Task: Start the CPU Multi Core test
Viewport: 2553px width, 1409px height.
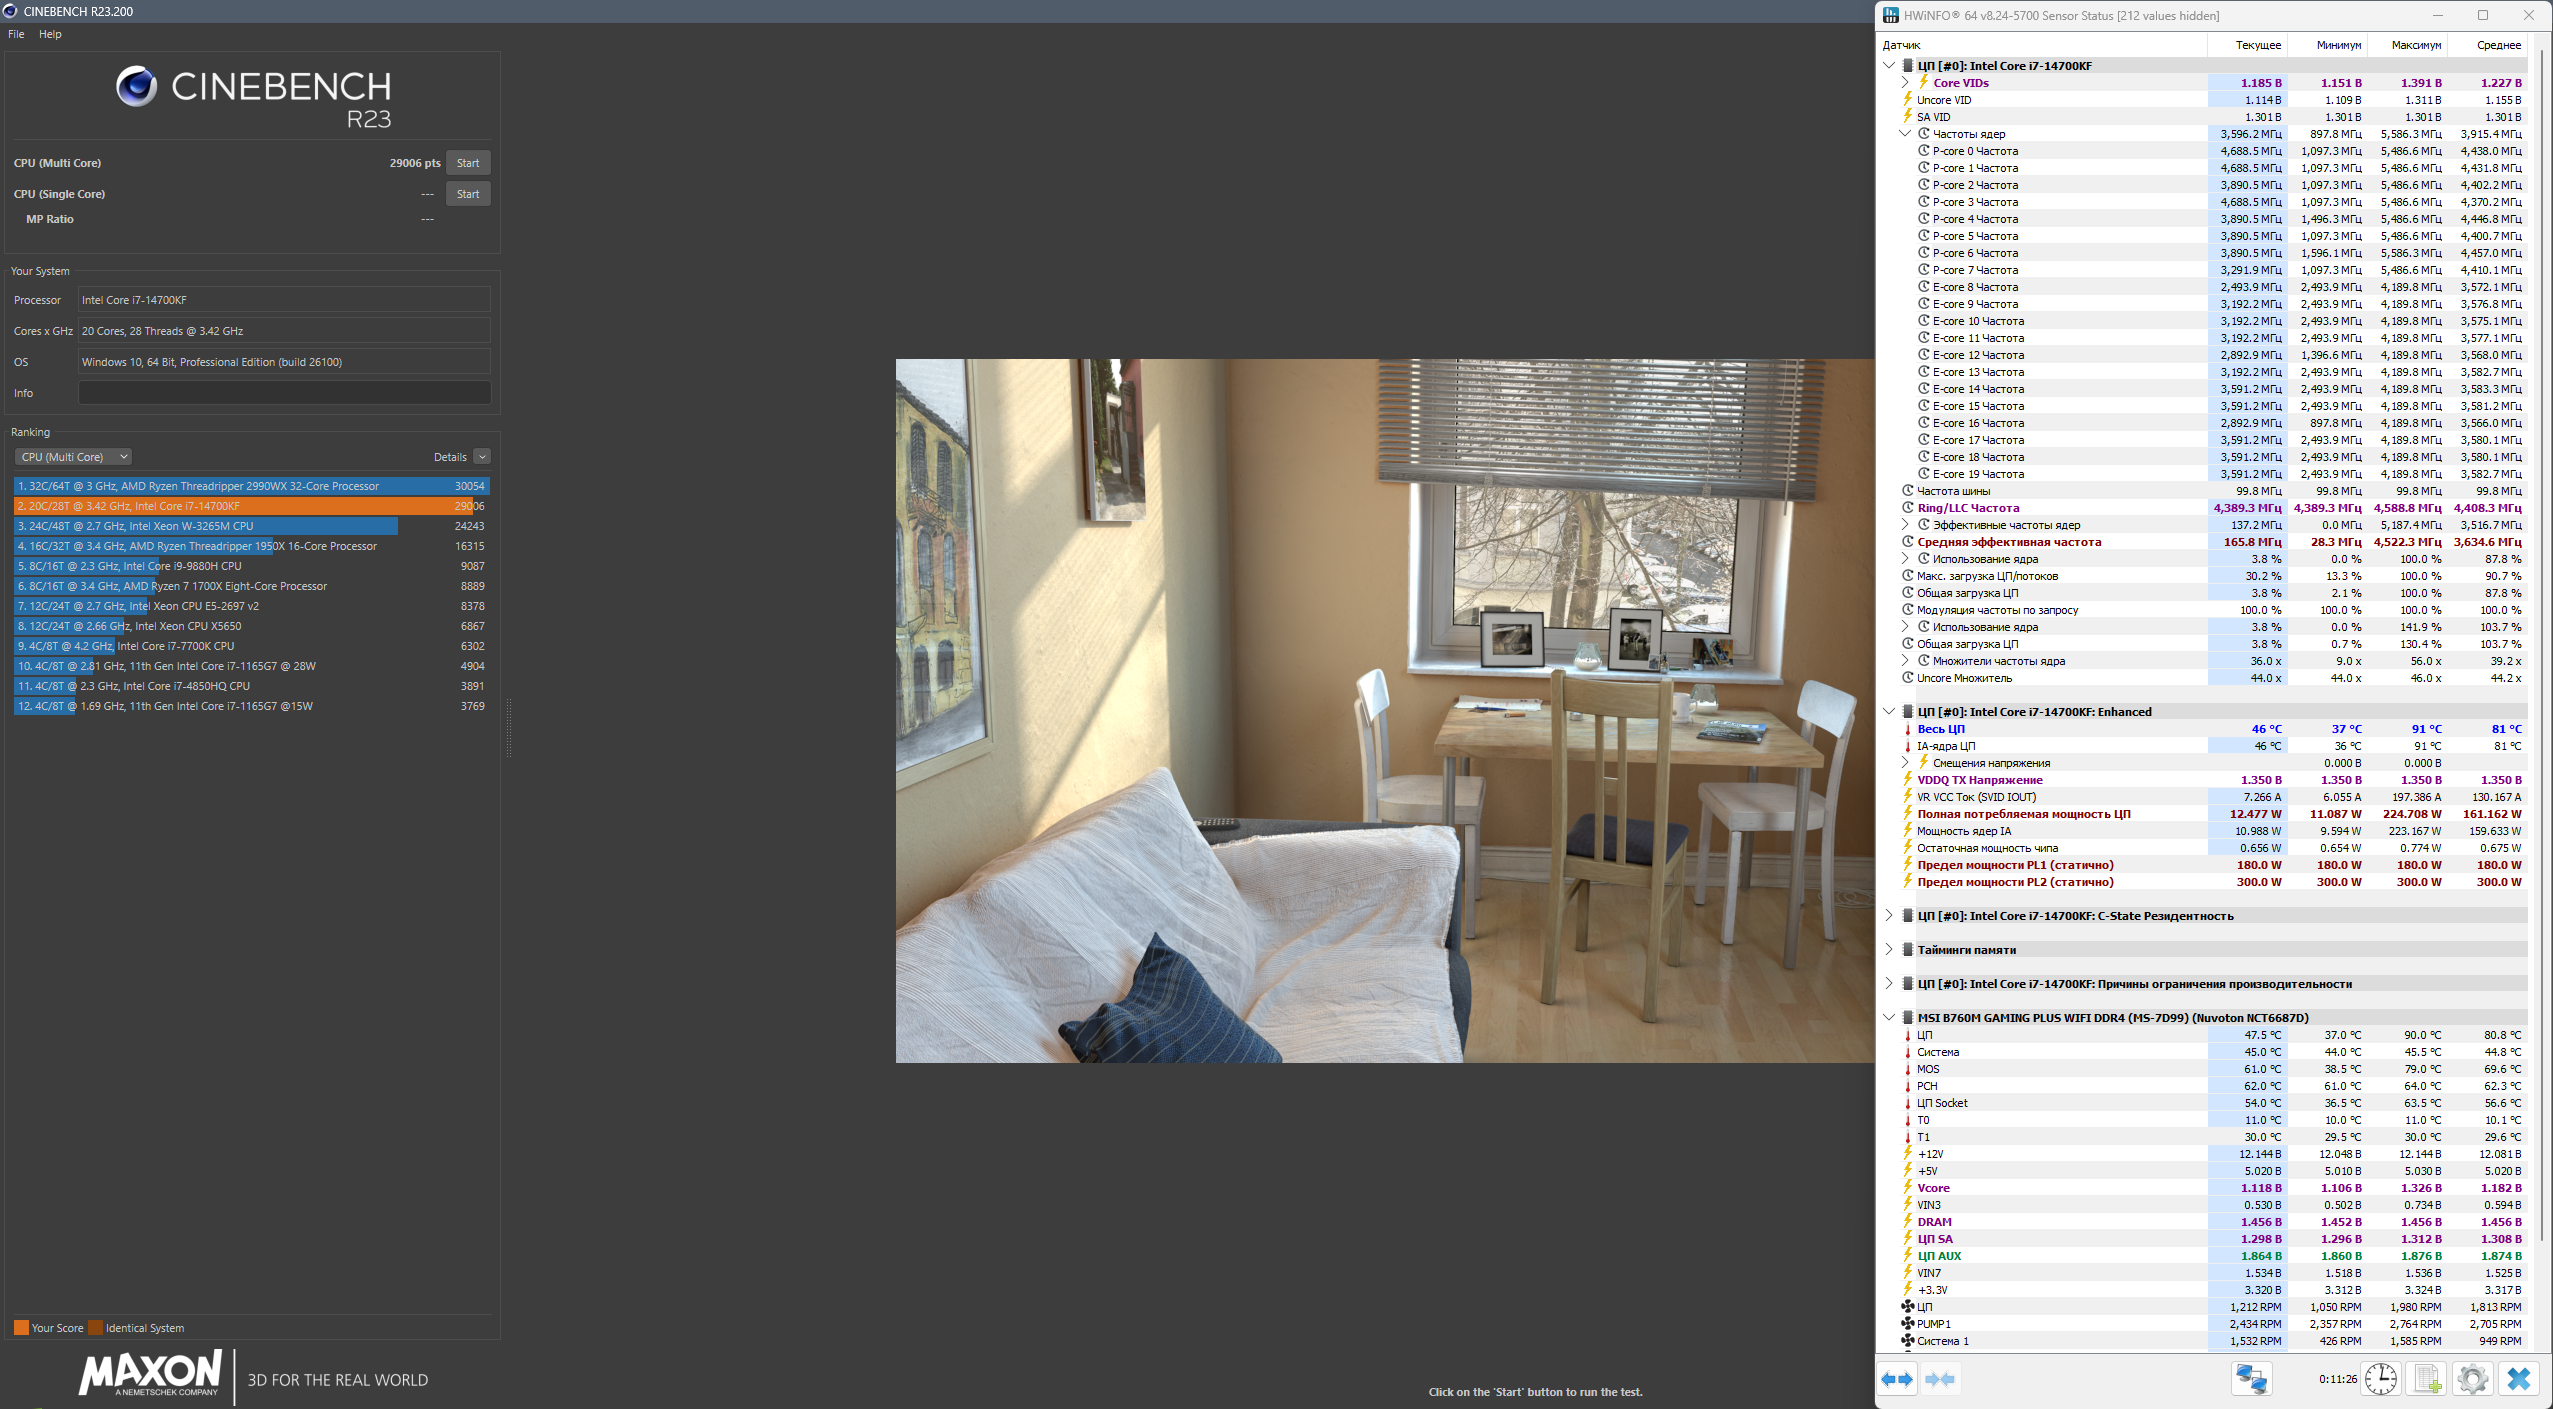Action: (x=468, y=163)
